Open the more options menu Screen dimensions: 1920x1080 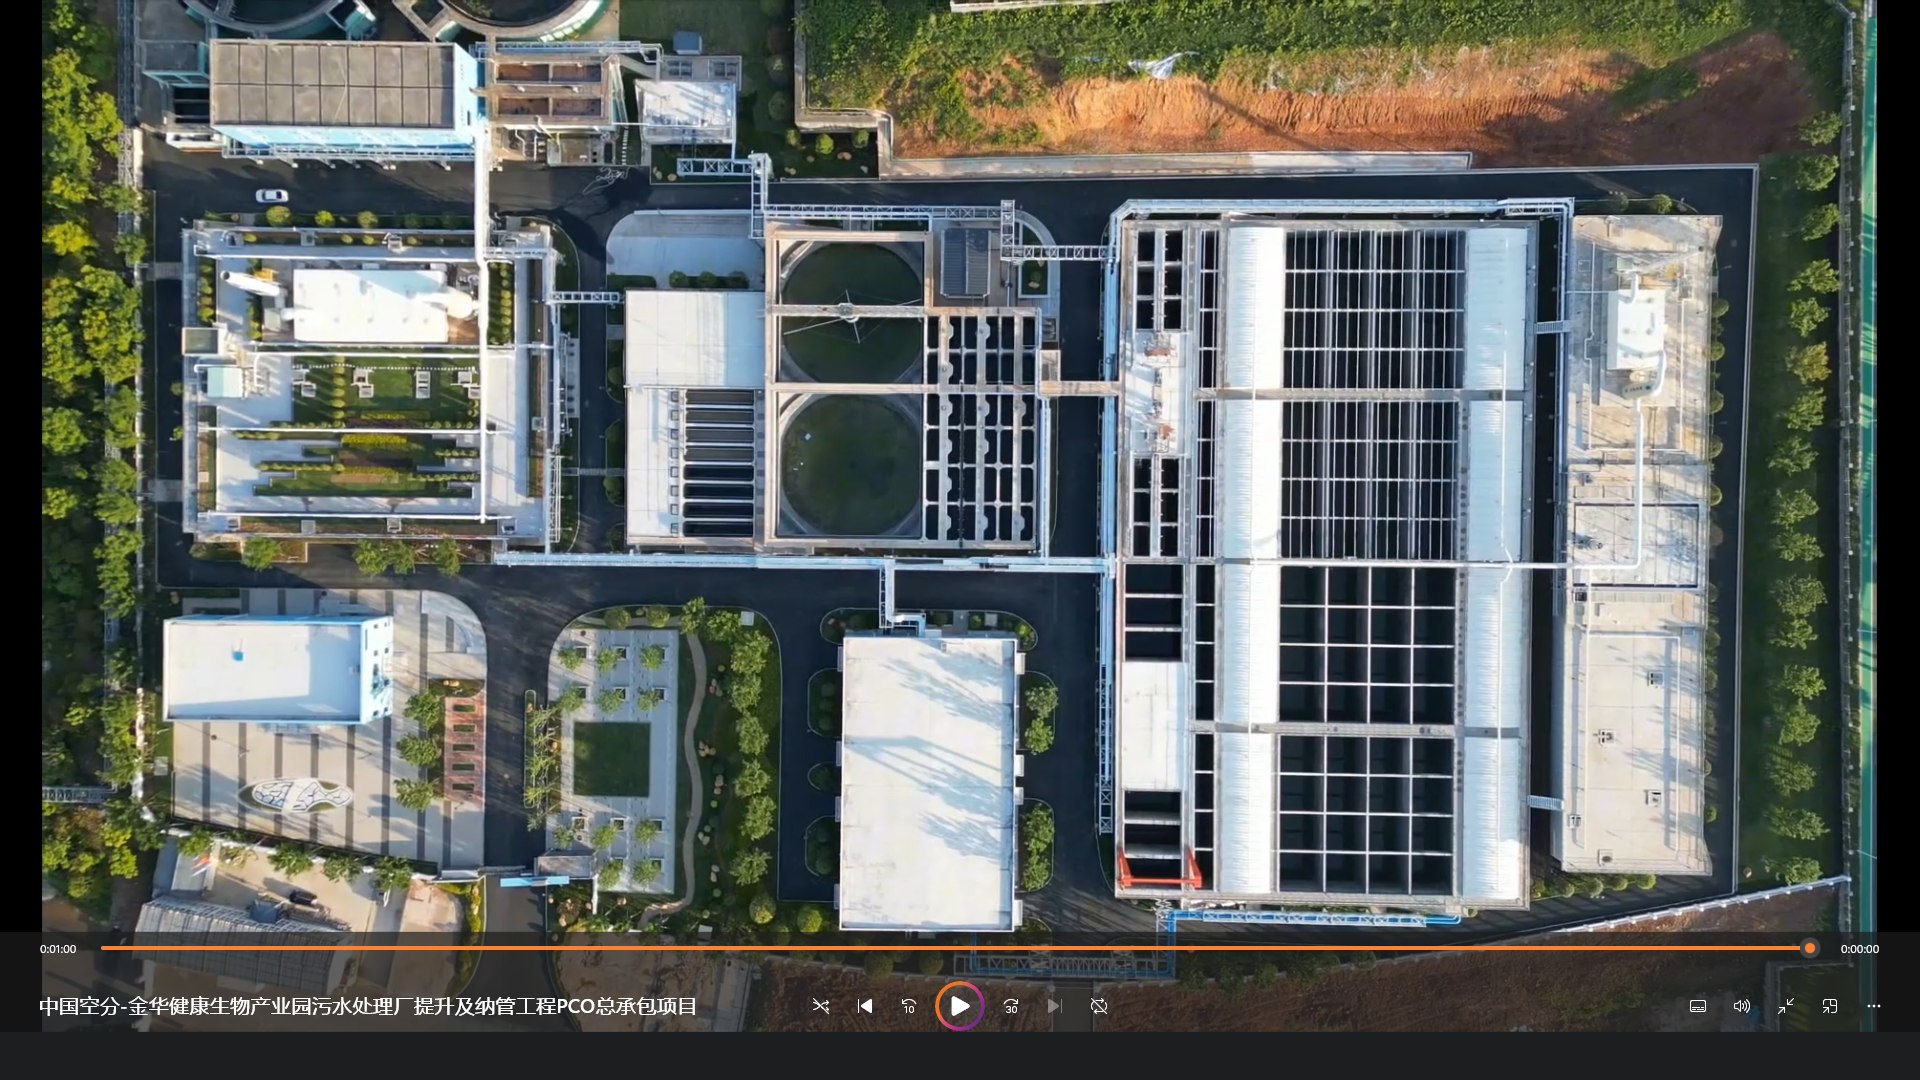click(1874, 1006)
